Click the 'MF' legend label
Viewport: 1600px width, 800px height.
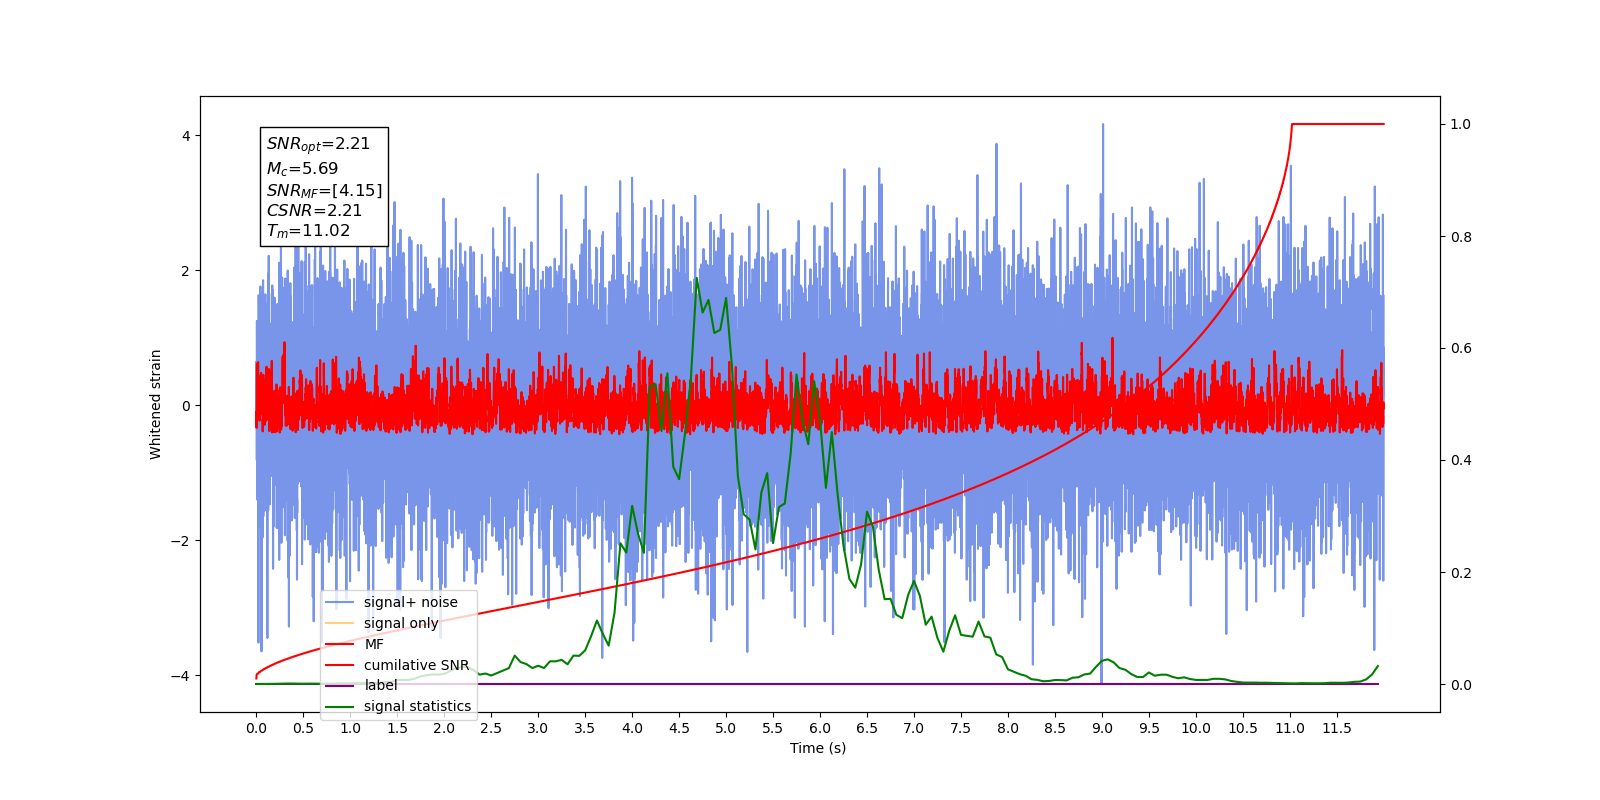coord(373,644)
